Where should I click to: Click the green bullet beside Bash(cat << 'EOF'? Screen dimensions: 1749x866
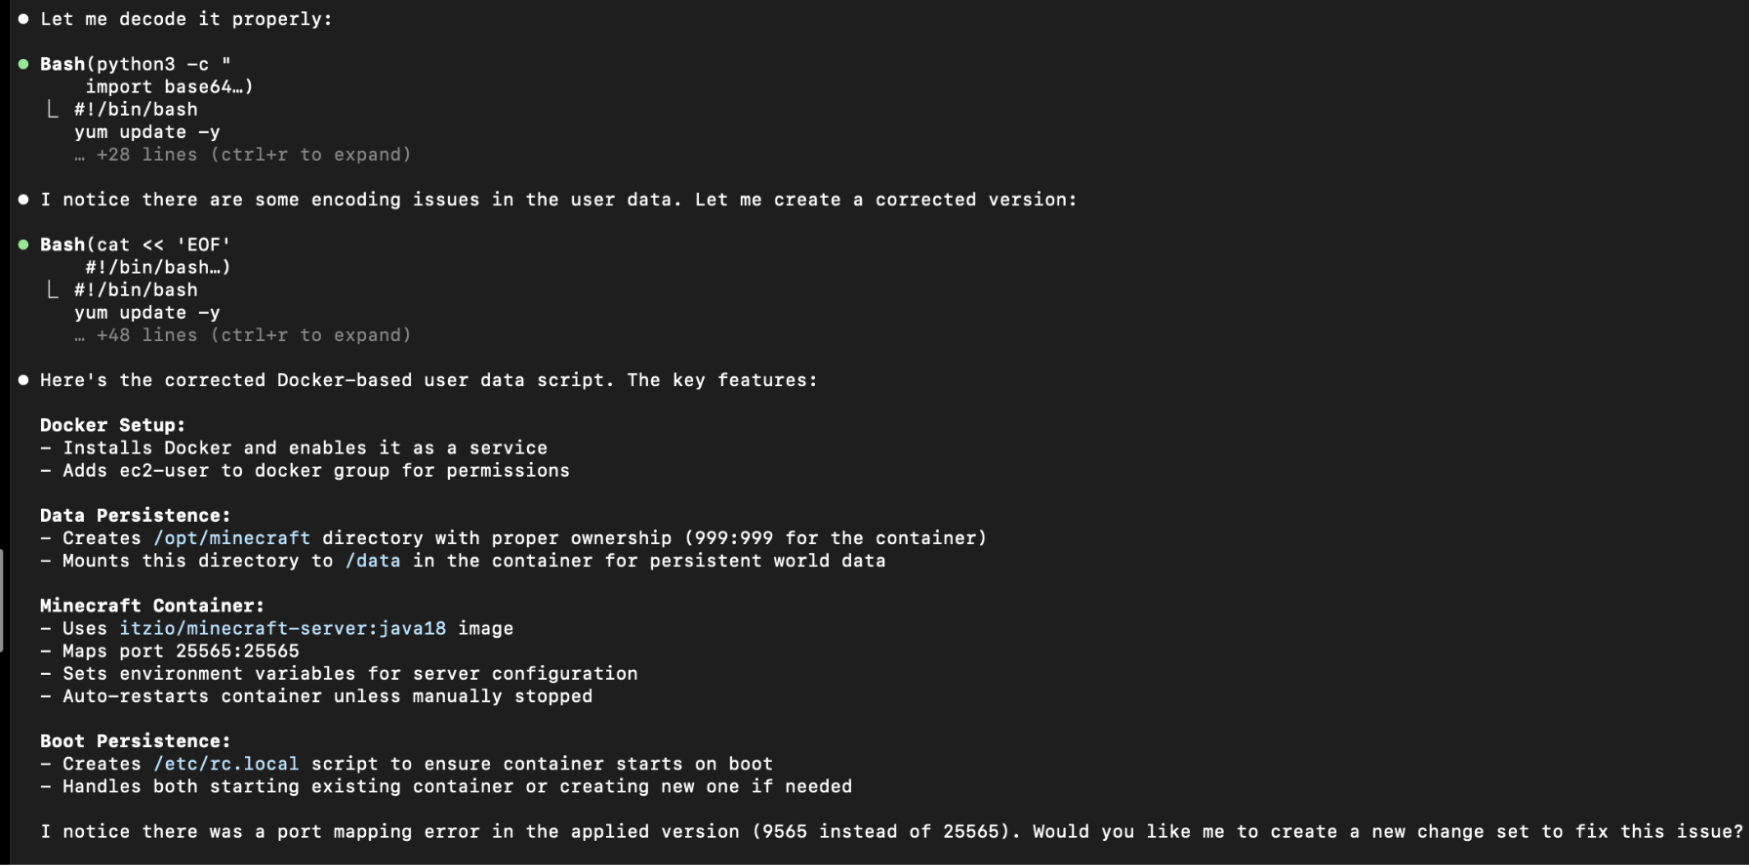[23, 244]
